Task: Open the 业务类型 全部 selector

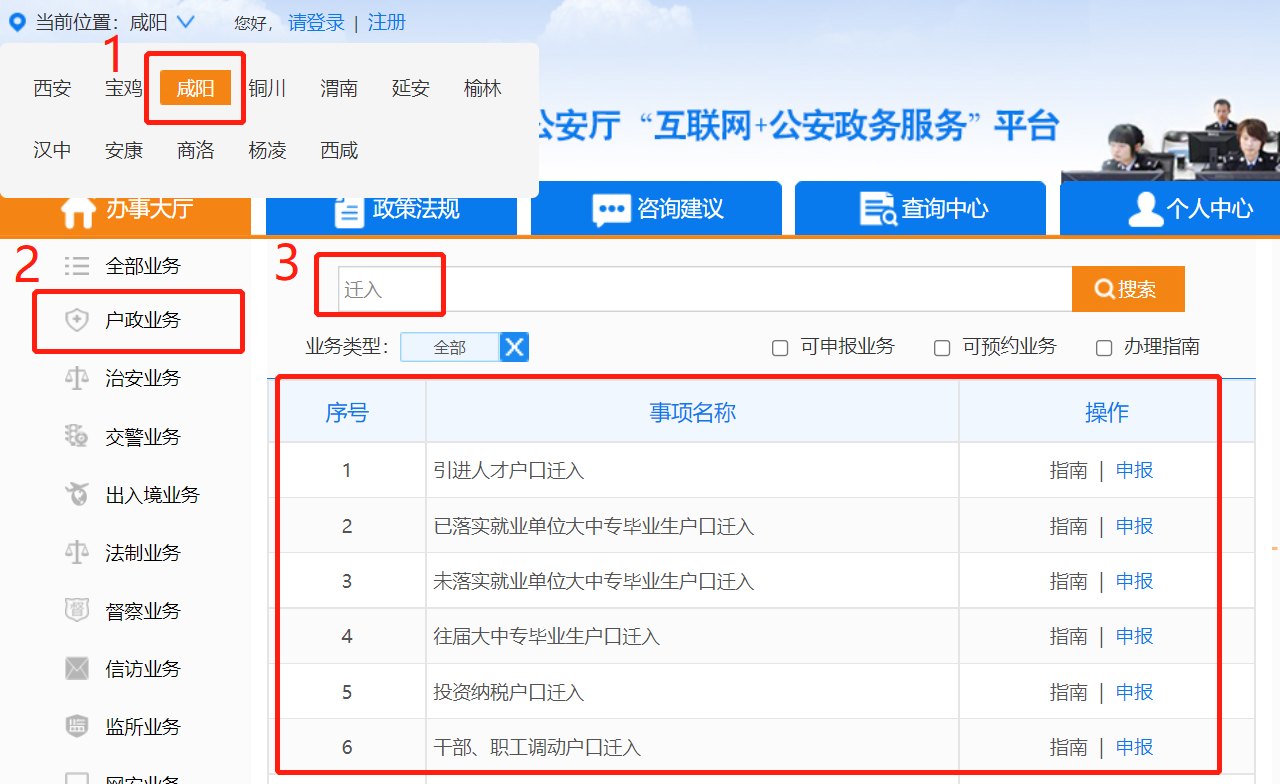Action: click(x=449, y=347)
